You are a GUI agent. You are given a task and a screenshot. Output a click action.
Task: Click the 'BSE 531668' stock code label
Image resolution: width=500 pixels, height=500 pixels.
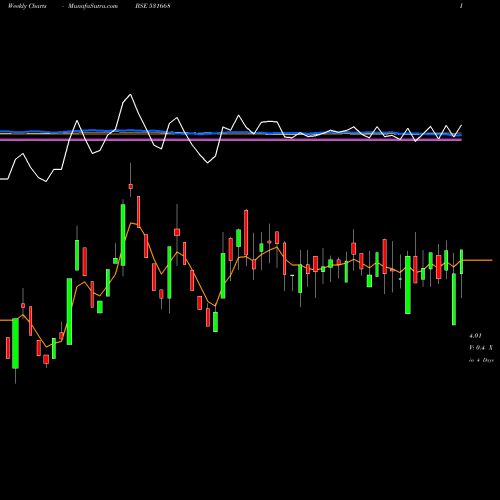153,6
